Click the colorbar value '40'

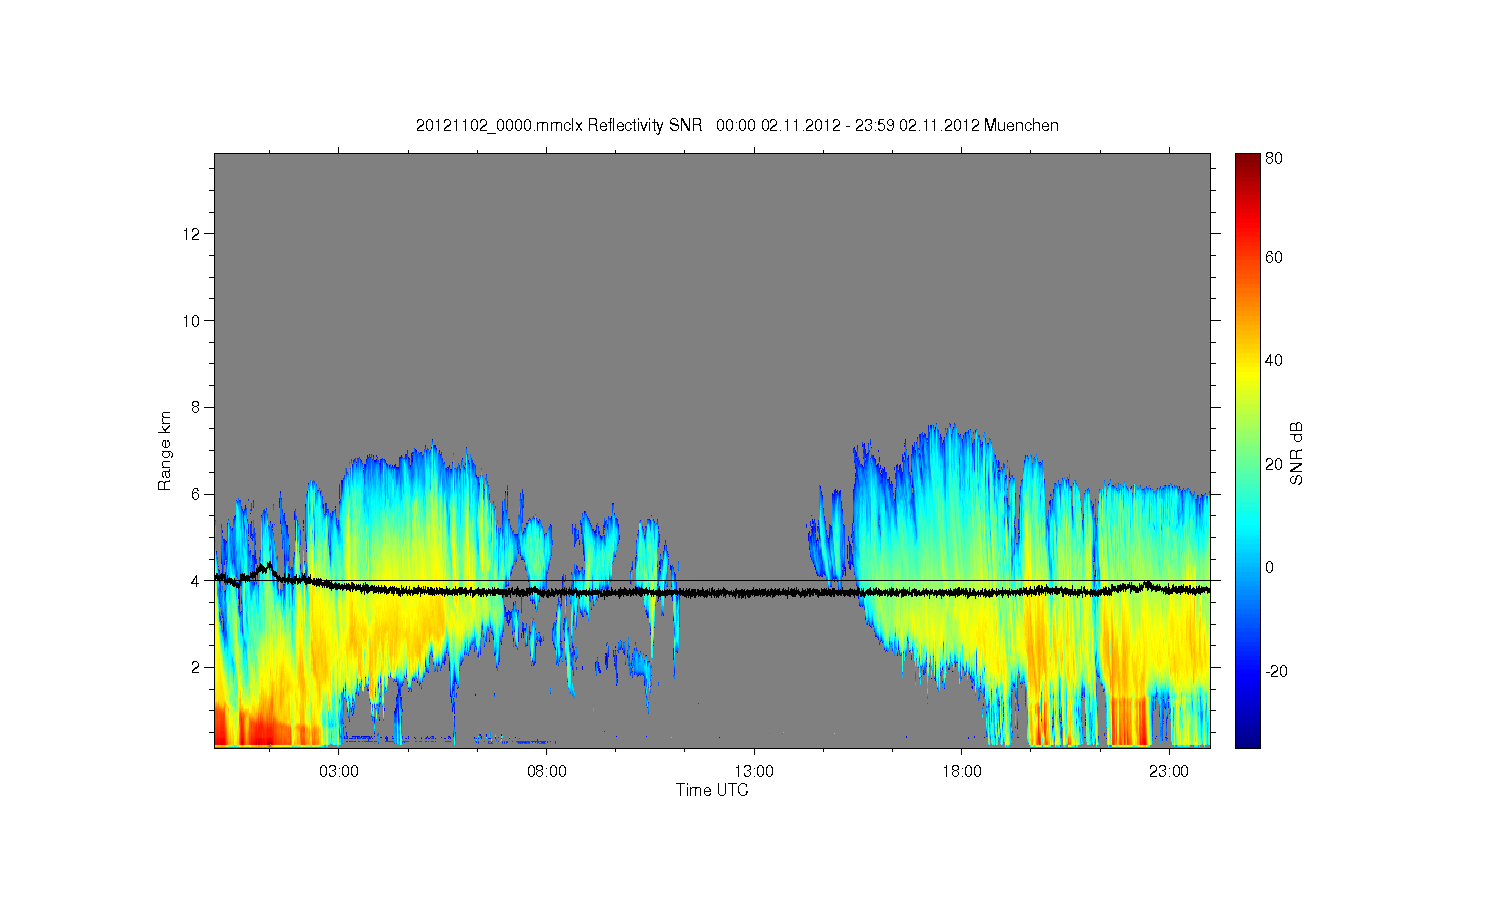(1274, 361)
